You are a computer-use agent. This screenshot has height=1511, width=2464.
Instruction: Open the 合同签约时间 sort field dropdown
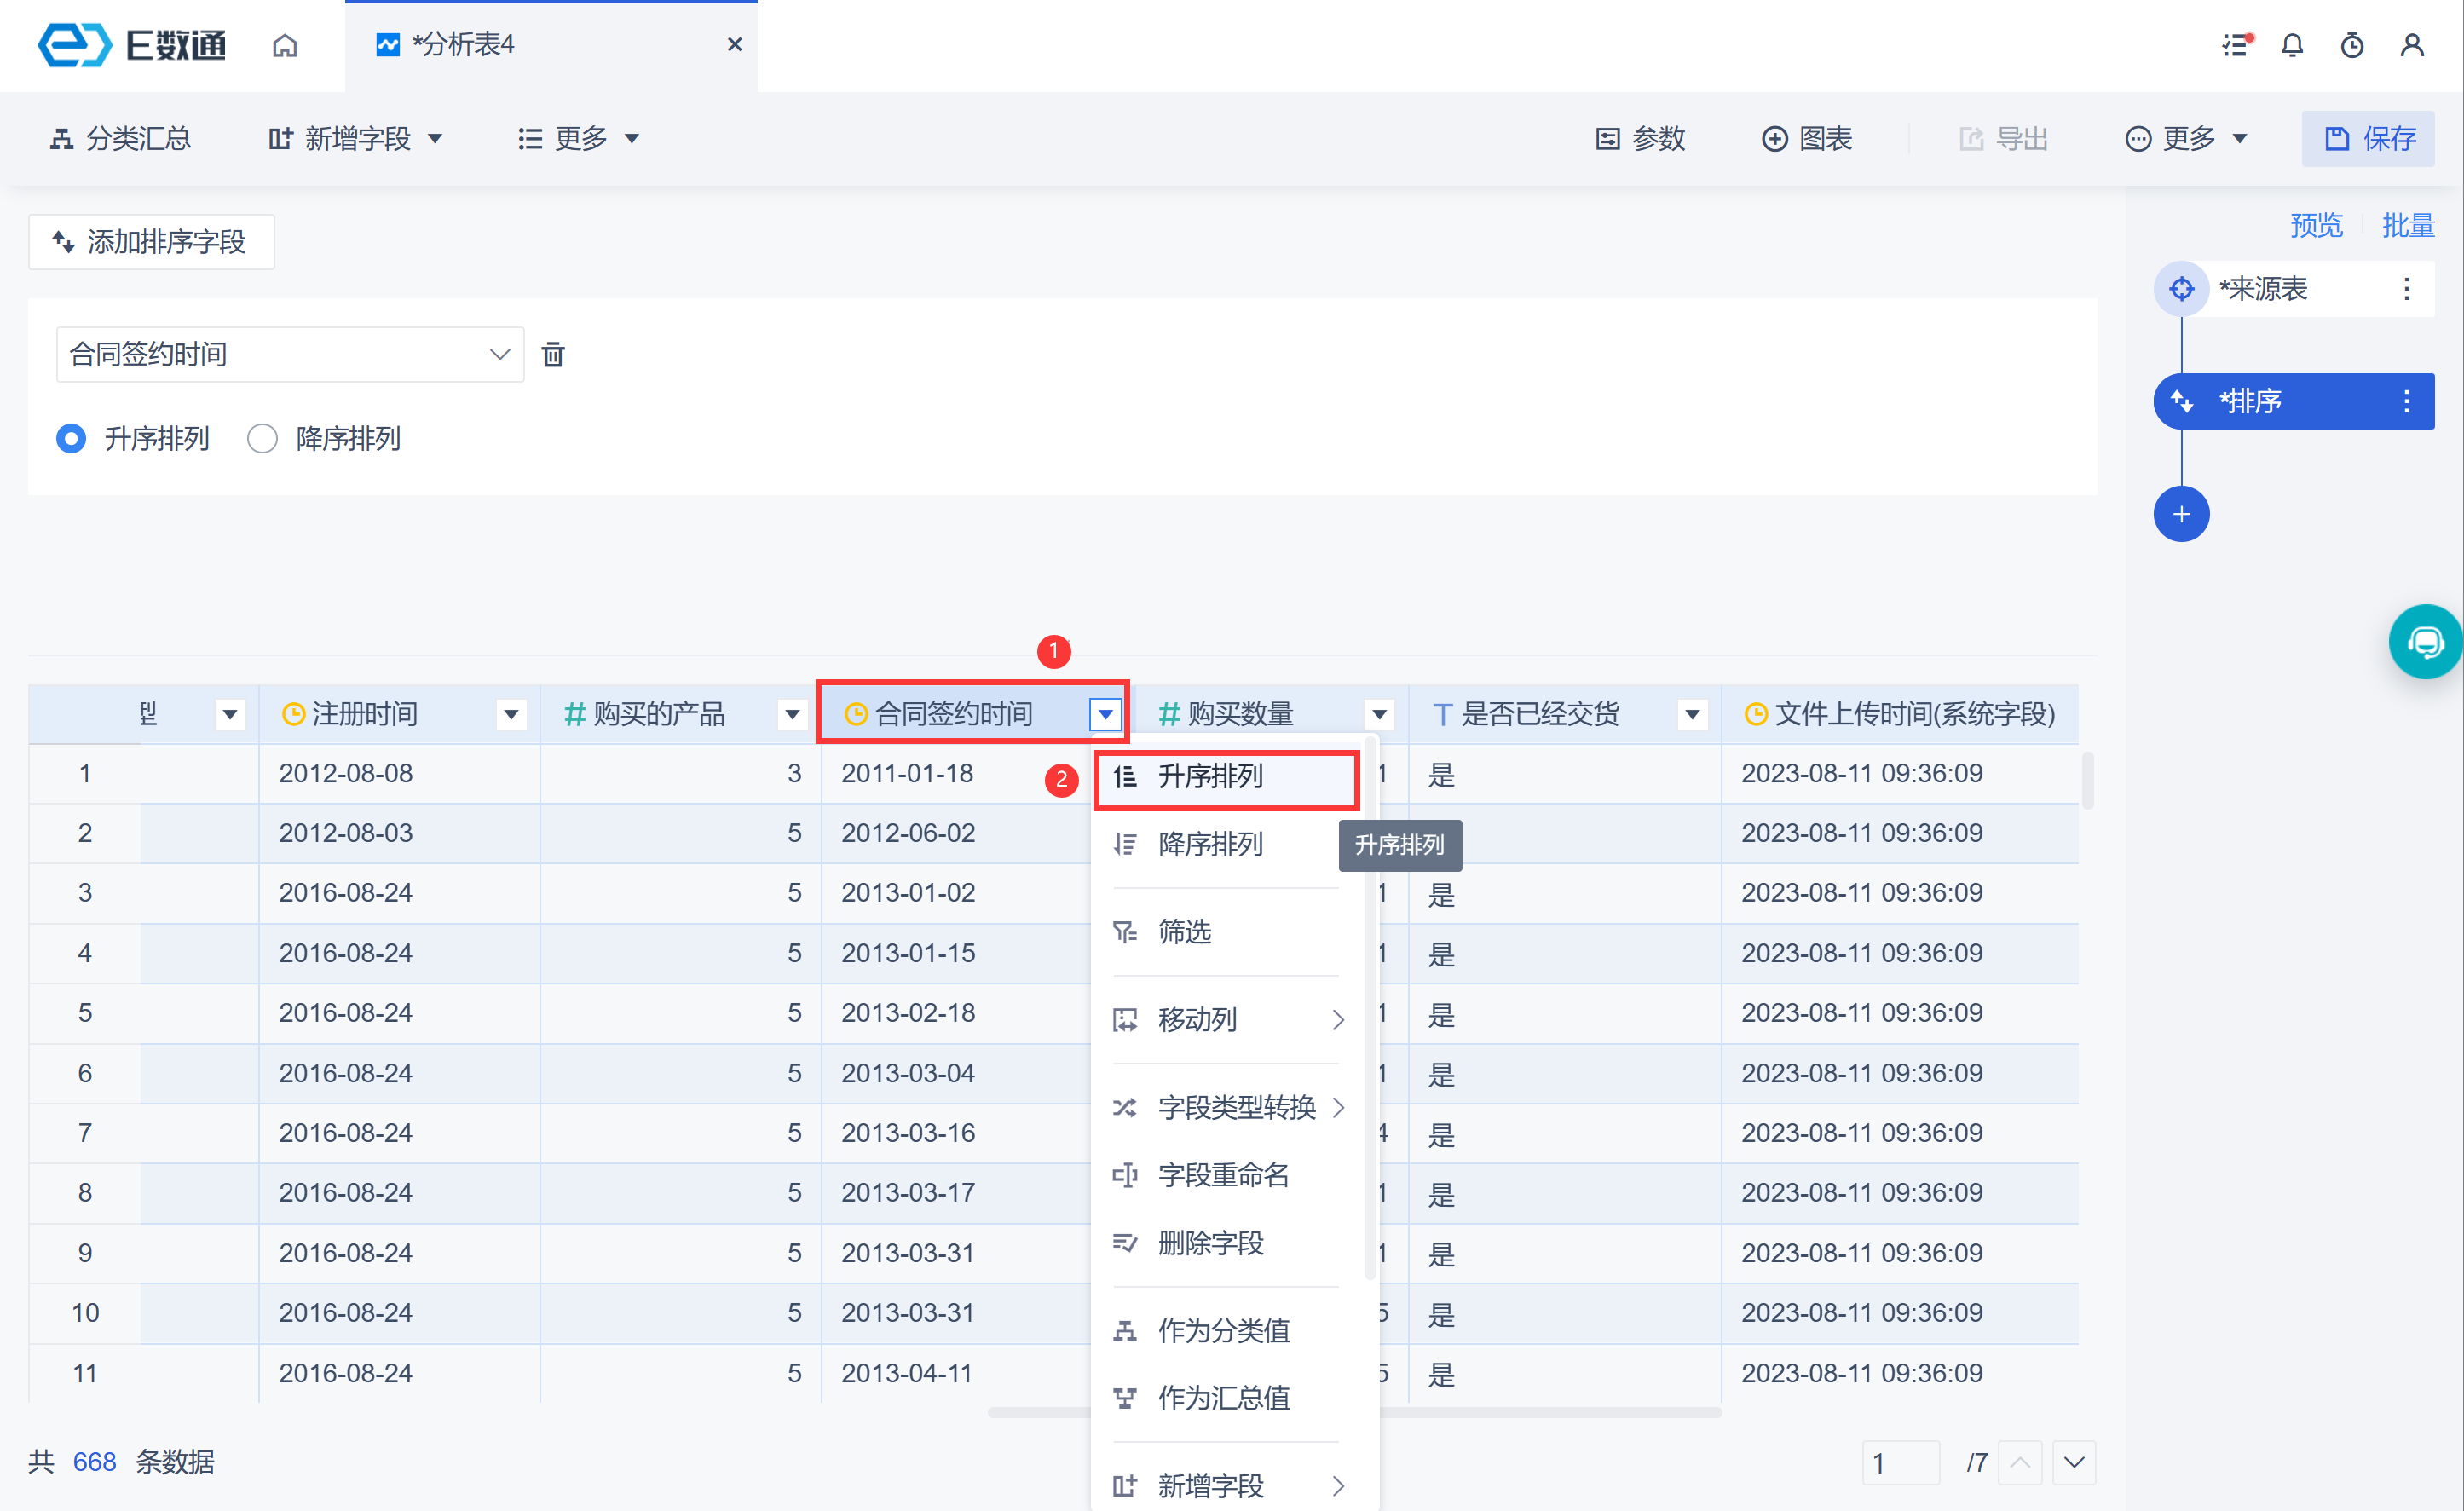click(x=289, y=354)
